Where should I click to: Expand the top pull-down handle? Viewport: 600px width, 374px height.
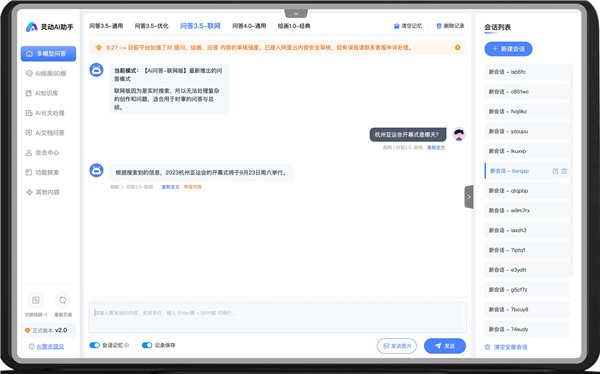point(296,13)
